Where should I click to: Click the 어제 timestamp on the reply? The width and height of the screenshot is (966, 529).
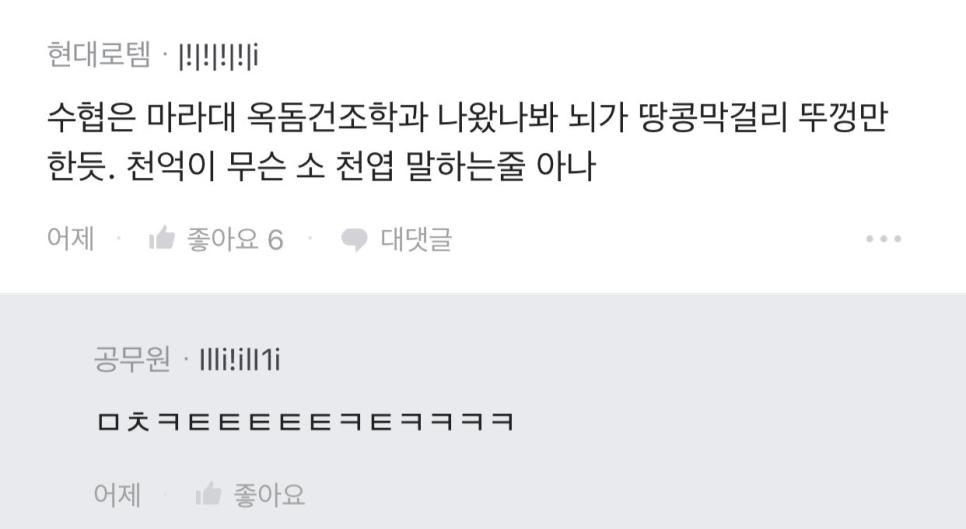pos(117,495)
